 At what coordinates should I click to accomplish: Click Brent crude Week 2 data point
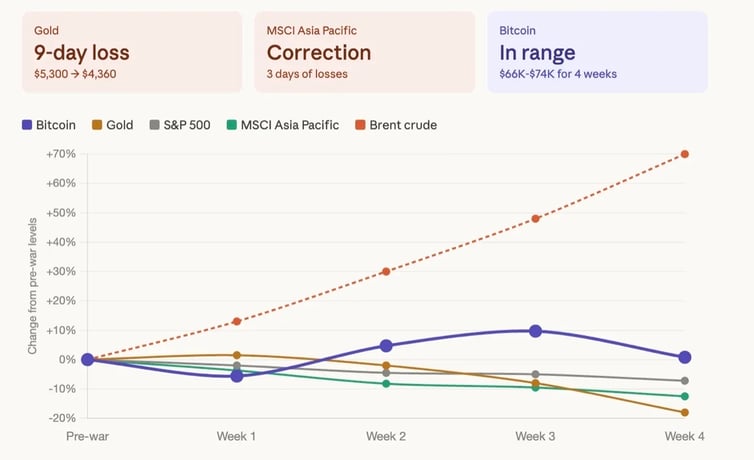pyautogui.click(x=386, y=271)
